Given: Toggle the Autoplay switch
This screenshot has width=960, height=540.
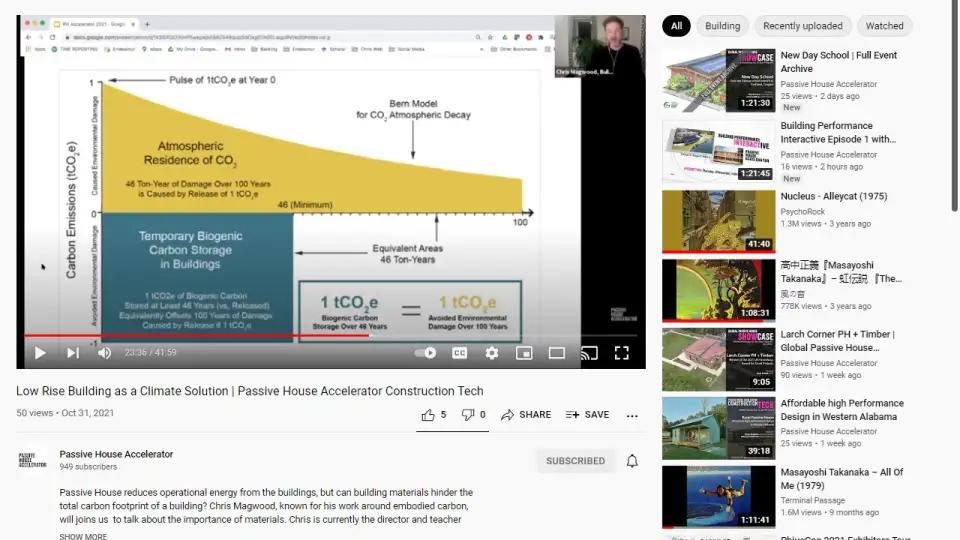Looking at the screenshot, I should (426, 353).
